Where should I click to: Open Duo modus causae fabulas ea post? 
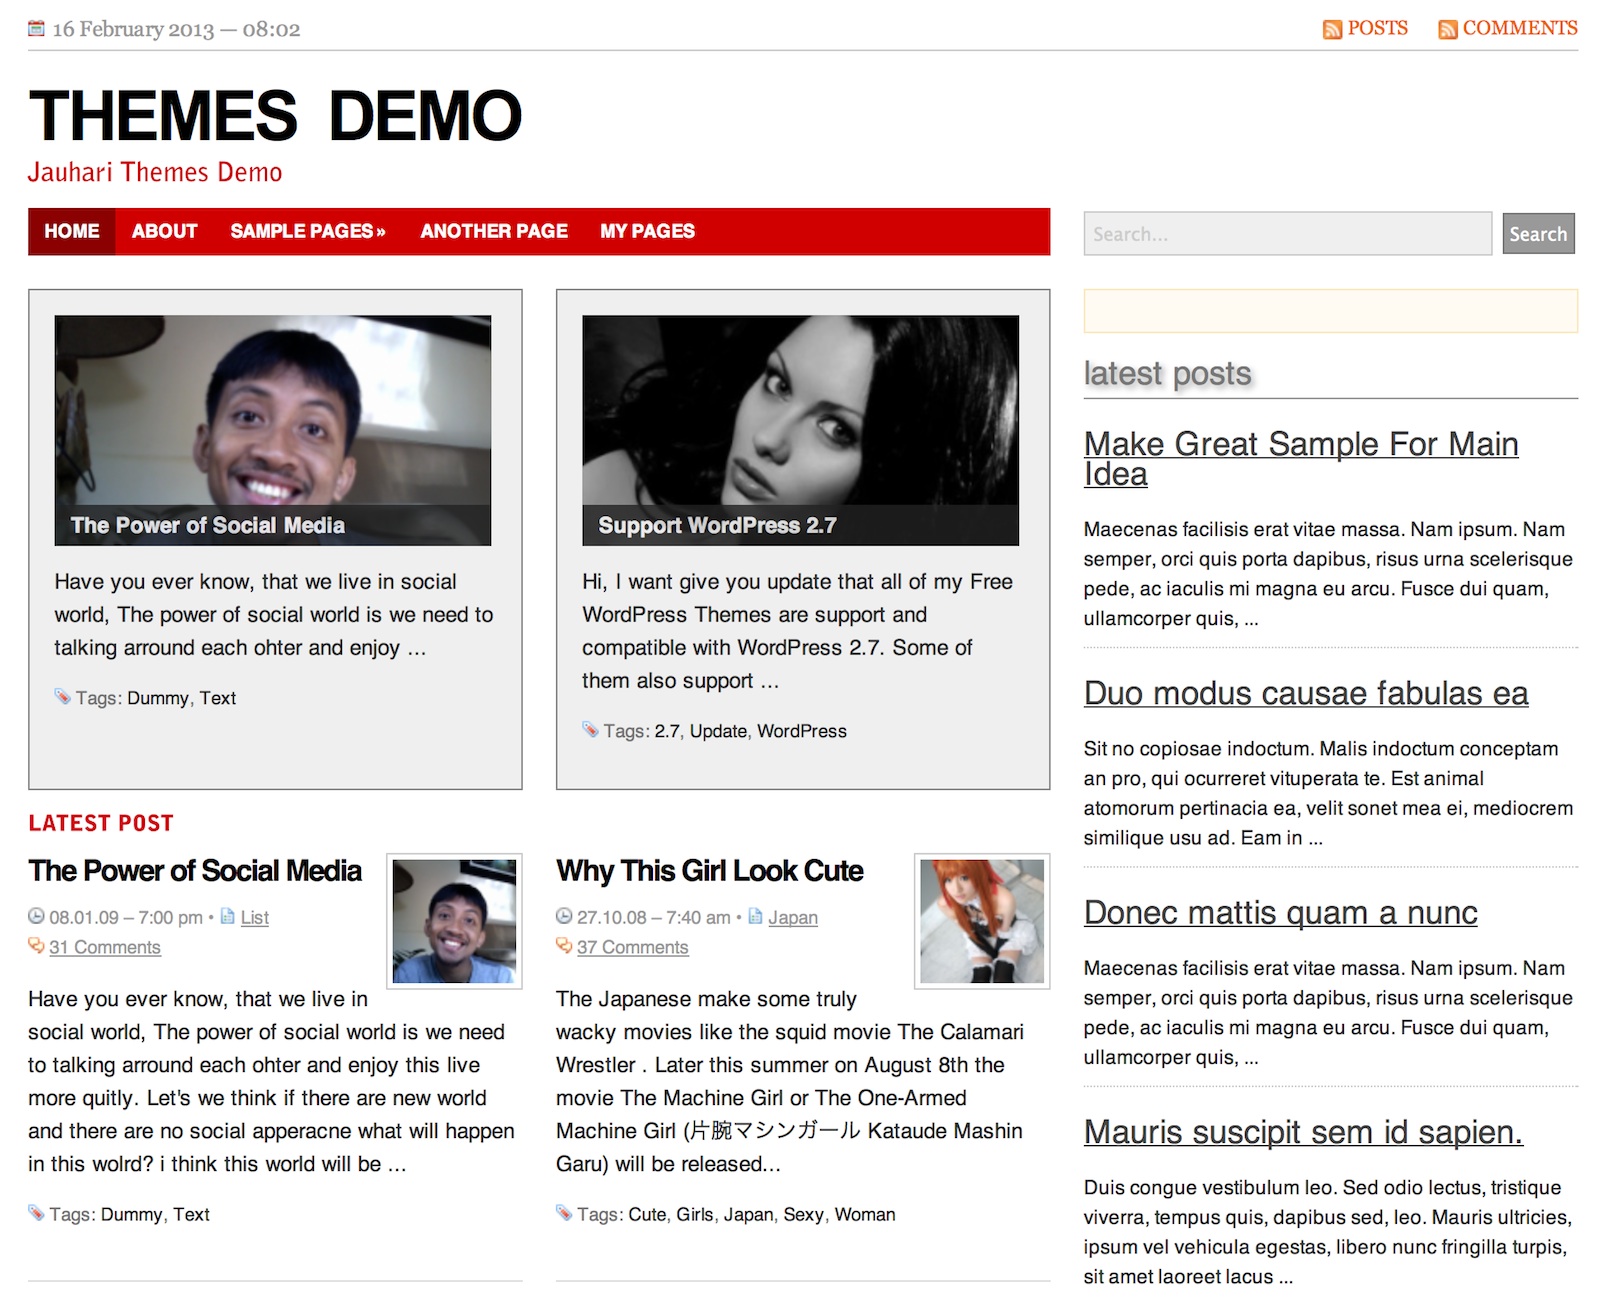[1305, 693]
